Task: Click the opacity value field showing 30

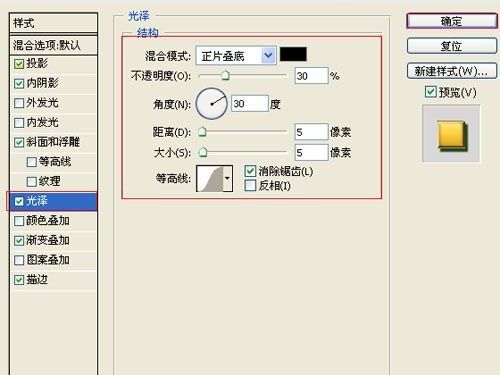Action: [311, 76]
